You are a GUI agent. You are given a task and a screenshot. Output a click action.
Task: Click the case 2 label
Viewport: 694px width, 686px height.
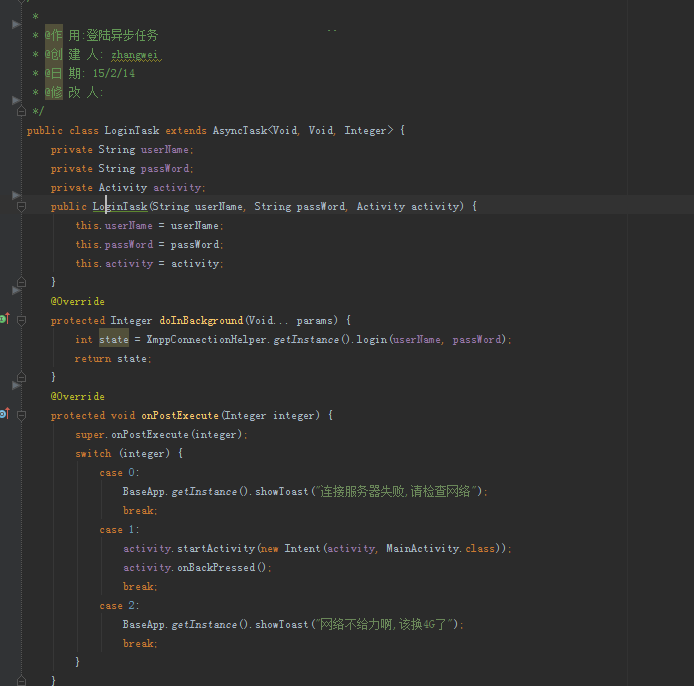point(119,606)
